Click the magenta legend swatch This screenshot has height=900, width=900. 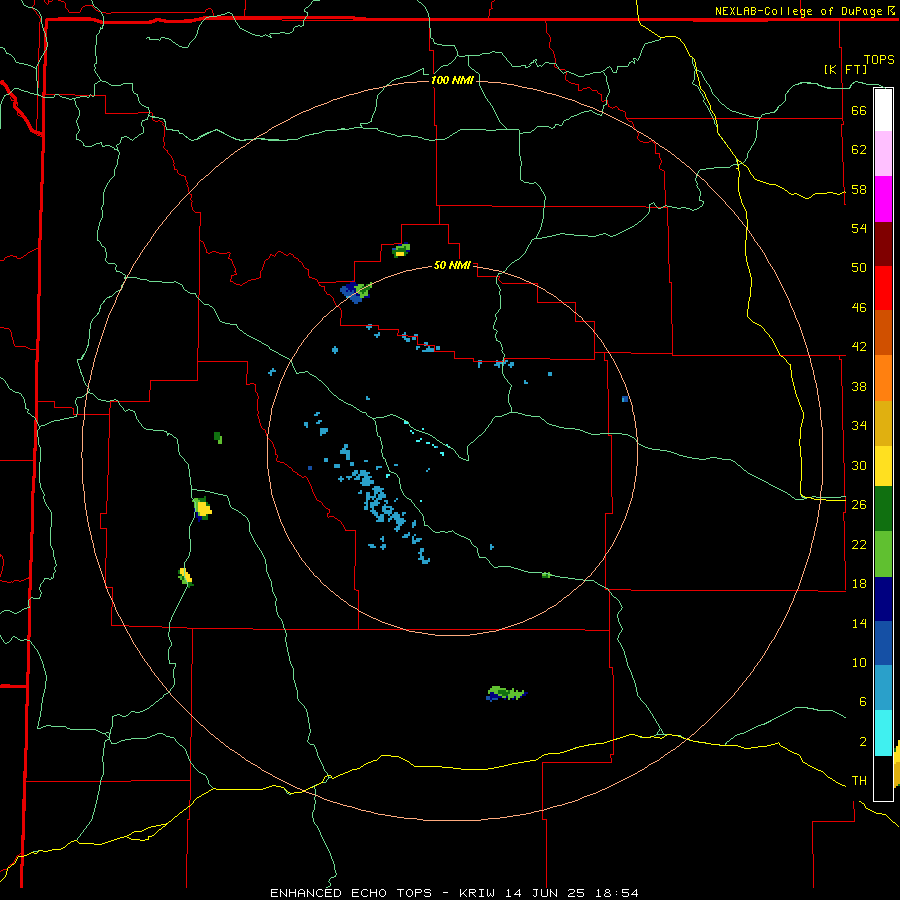tap(883, 199)
